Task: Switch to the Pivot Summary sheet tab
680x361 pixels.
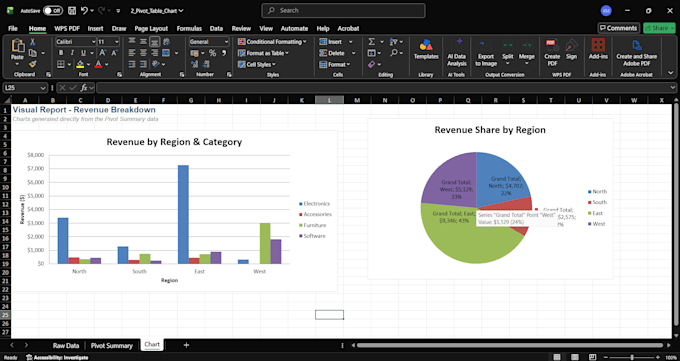Action: tap(111, 345)
